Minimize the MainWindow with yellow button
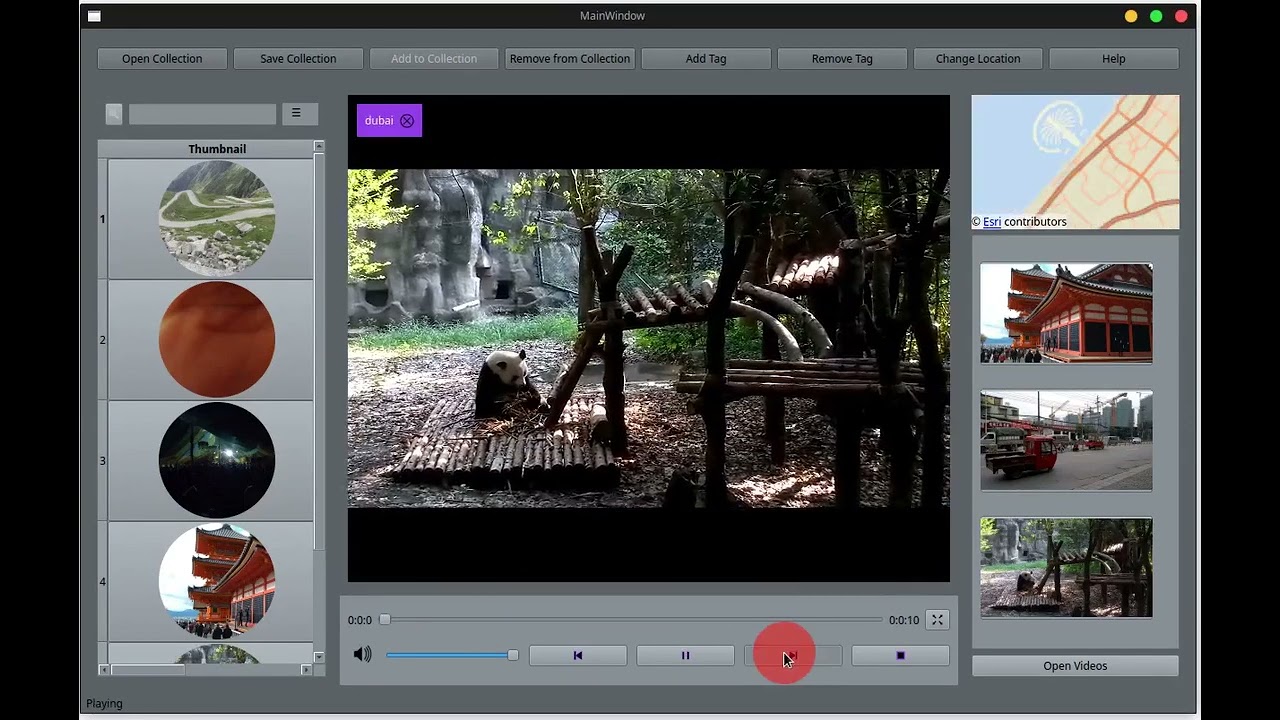The image size is (1280, 720). pos(1131,16)
